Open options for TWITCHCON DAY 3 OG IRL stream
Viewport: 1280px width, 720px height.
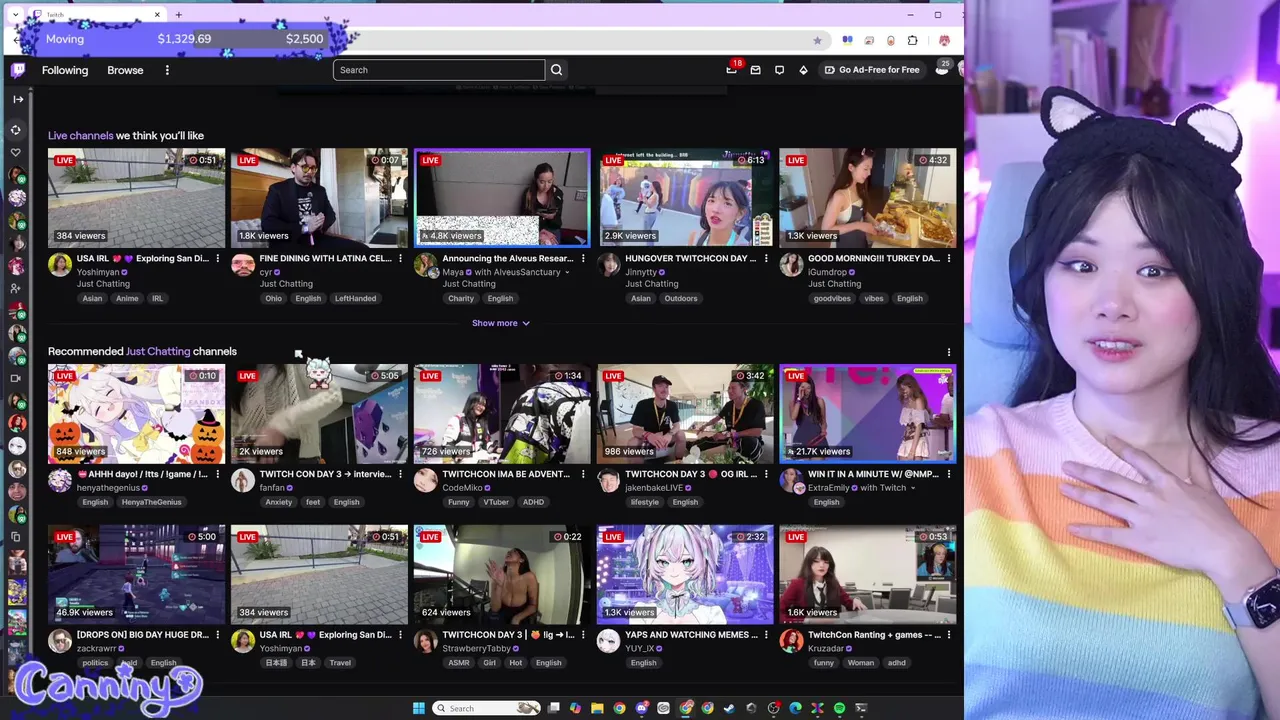point(766,474)
